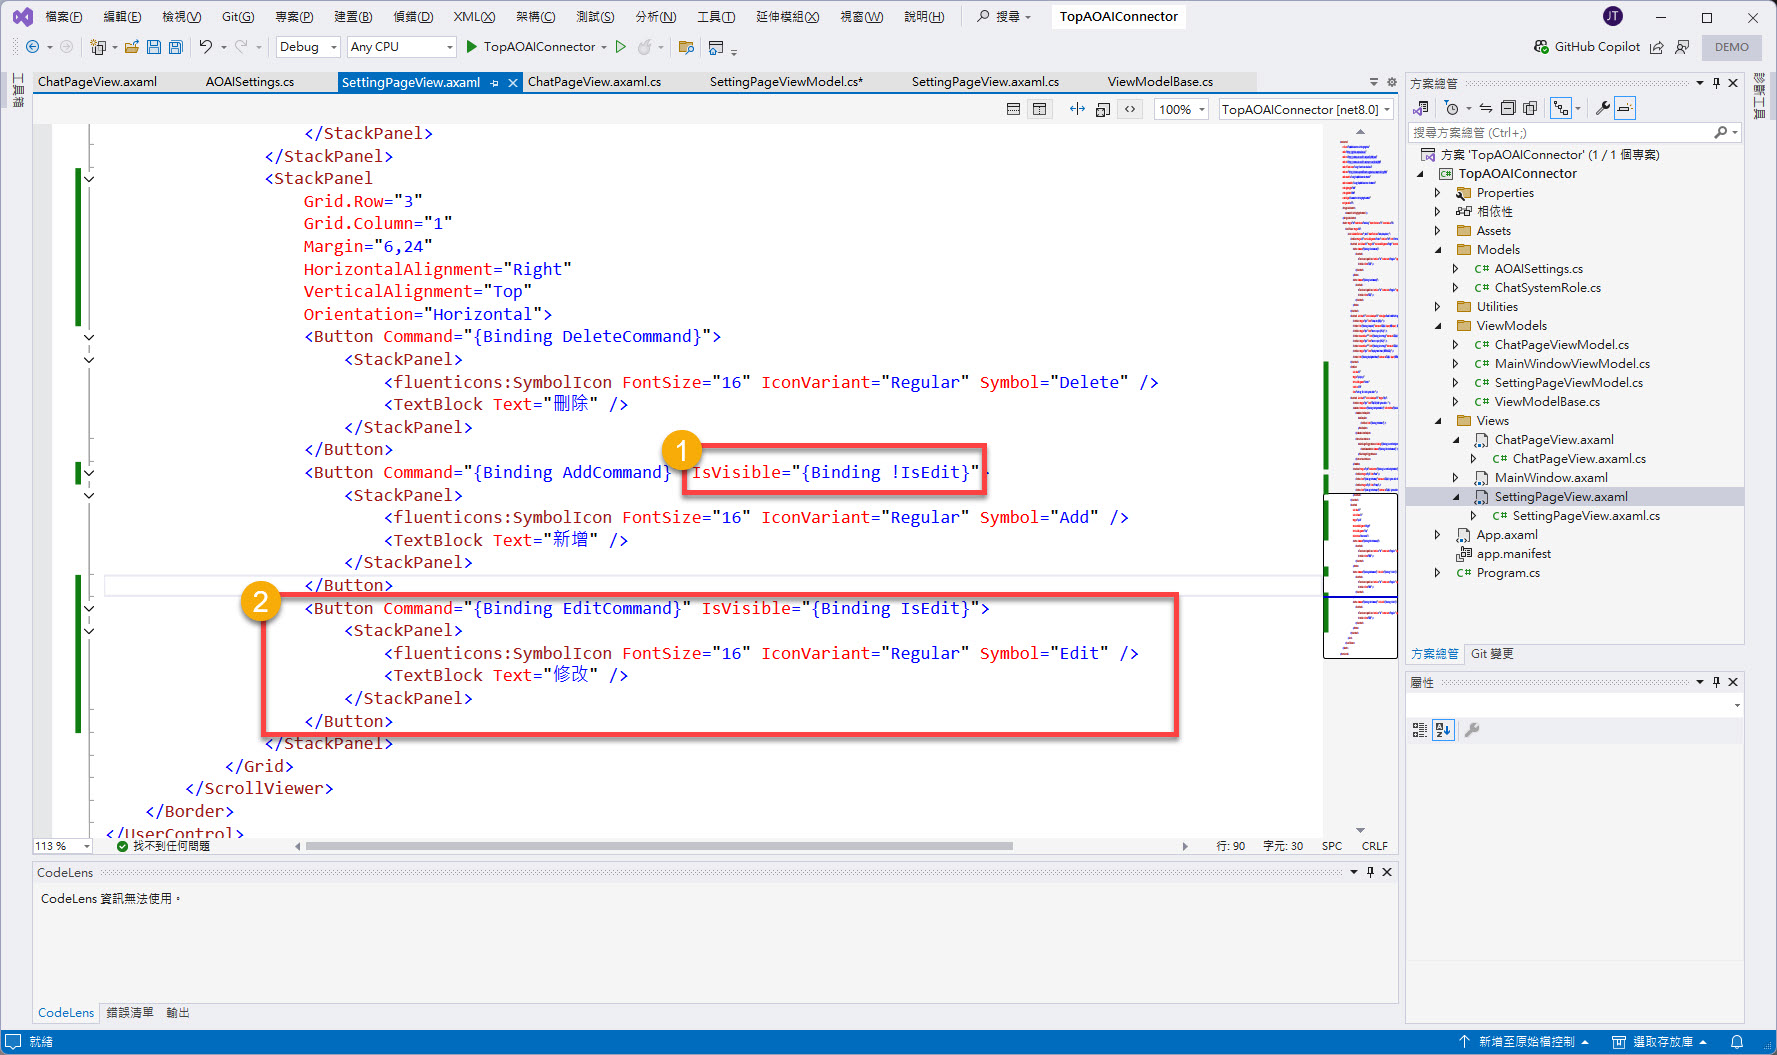
Task: Expand the Assets folder node
Action: click(1438, 231)
